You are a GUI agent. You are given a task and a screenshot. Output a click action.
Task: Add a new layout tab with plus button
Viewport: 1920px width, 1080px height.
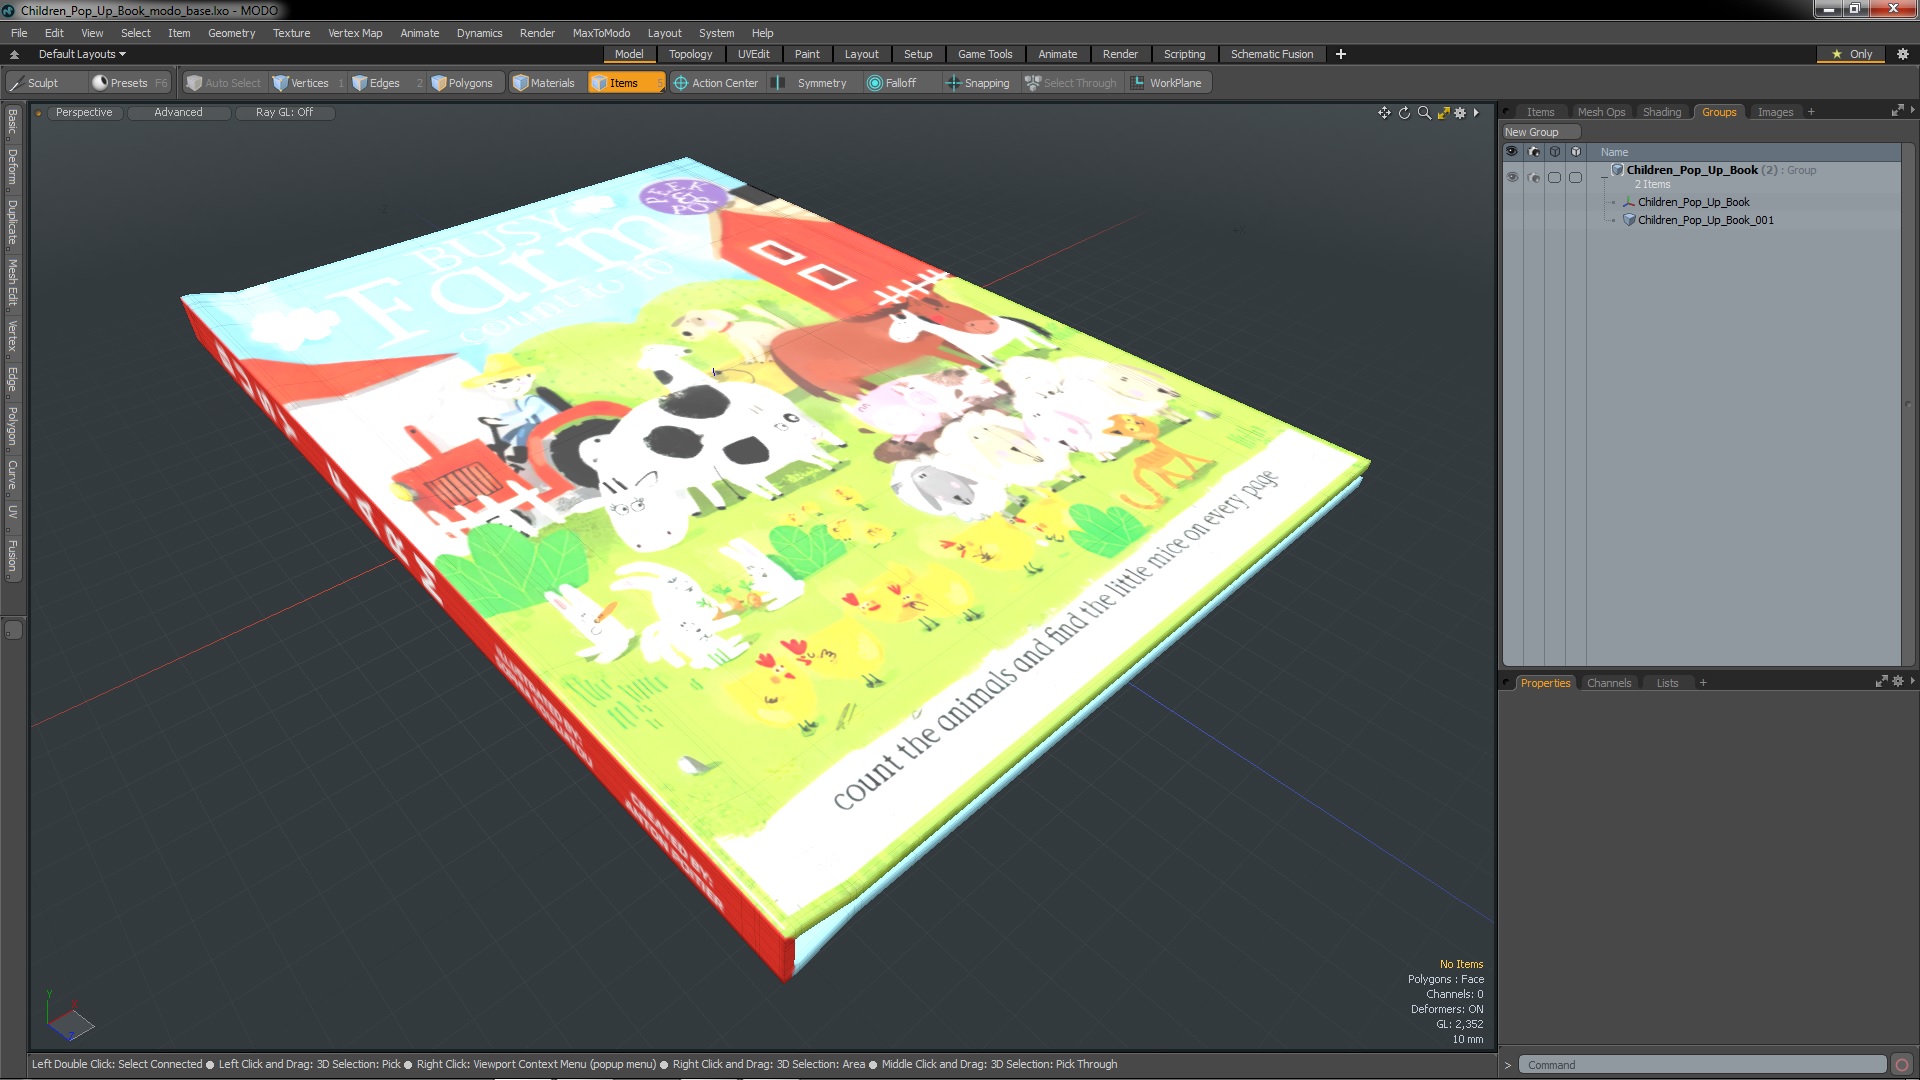click(x=1341, y=54)
